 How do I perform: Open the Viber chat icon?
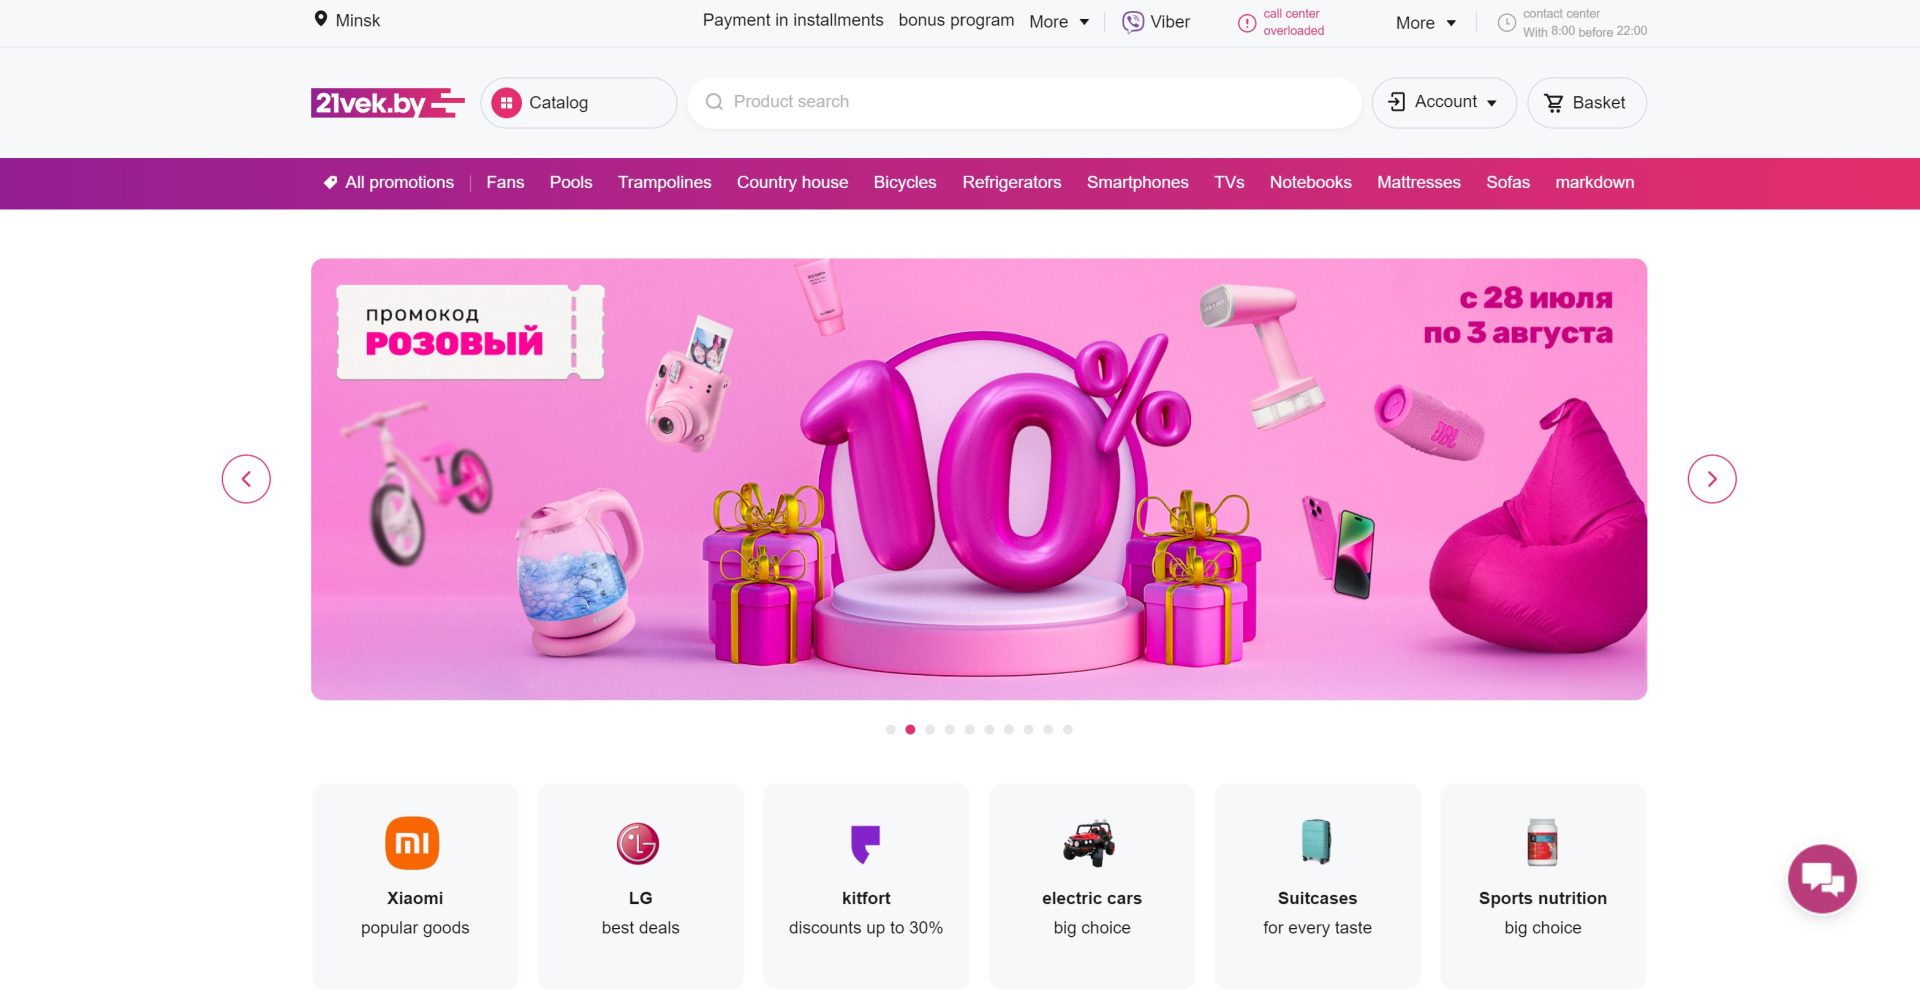[1132, 22]
